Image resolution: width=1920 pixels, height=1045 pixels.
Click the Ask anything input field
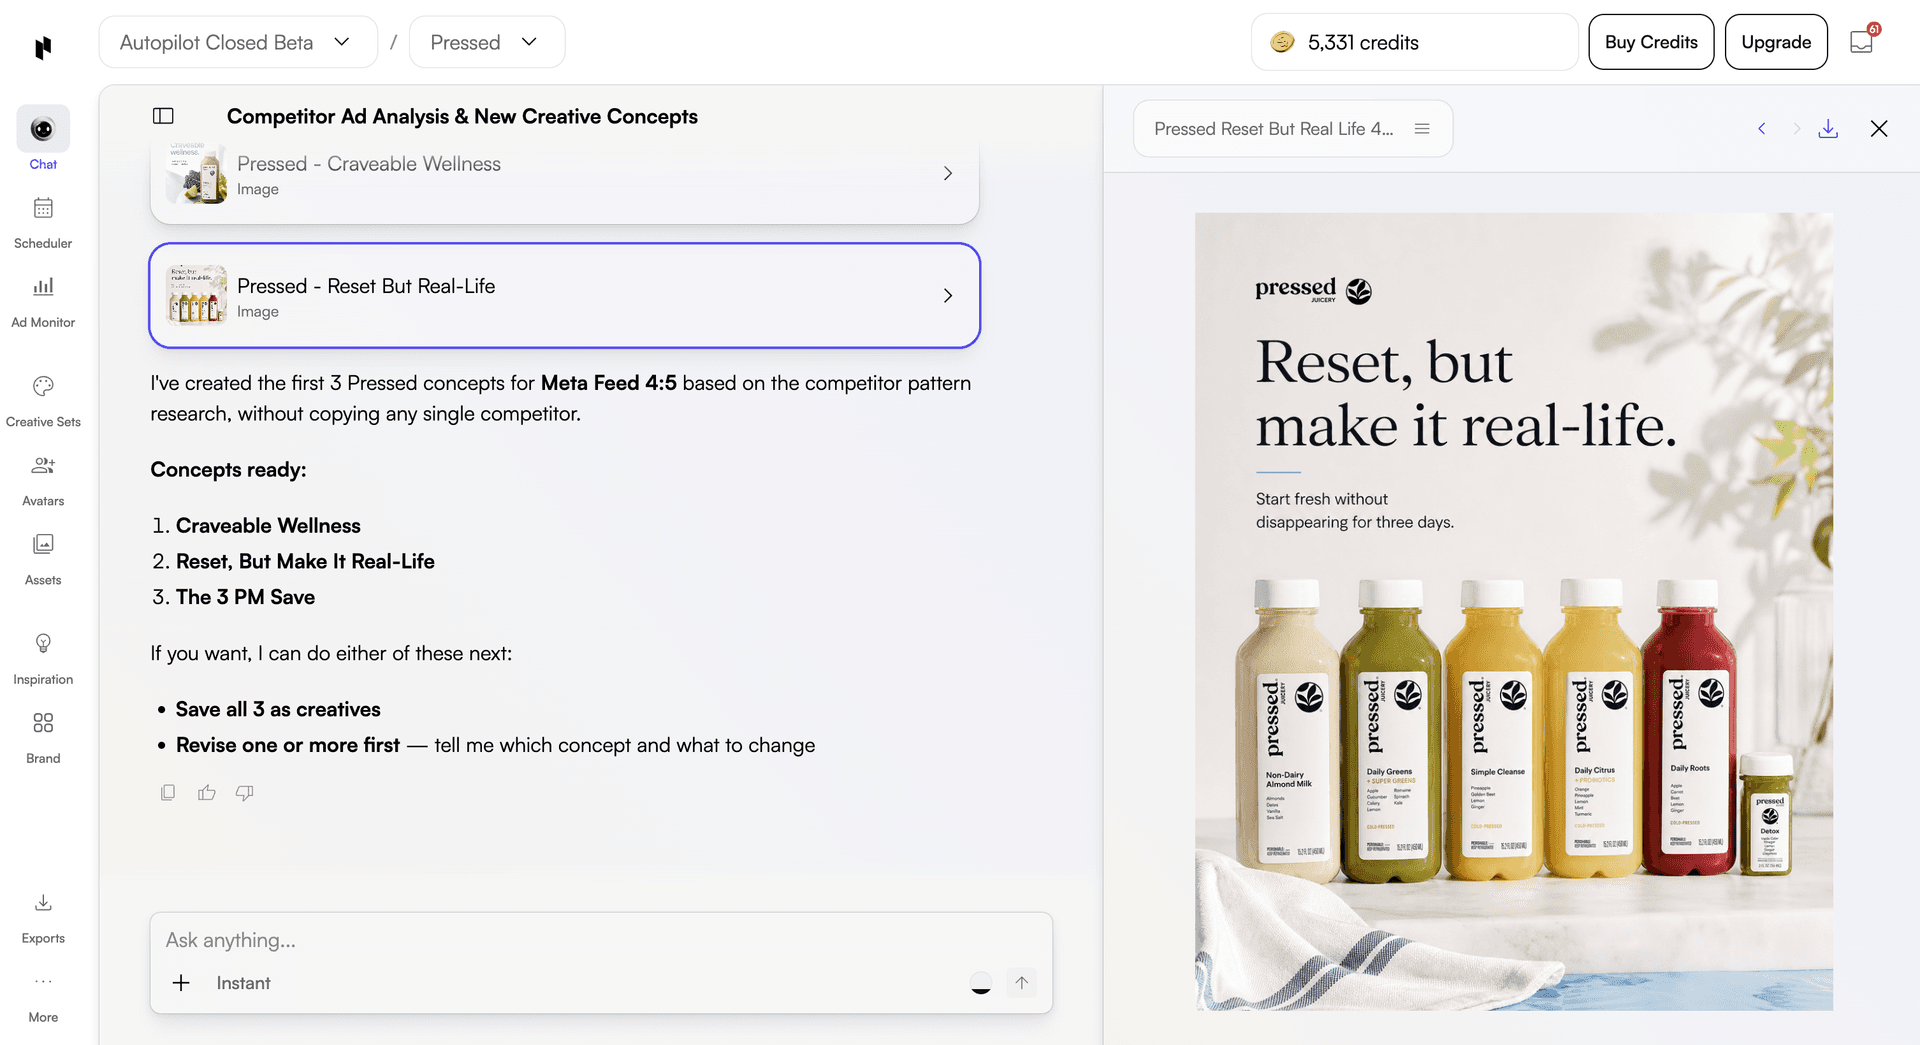600,940
